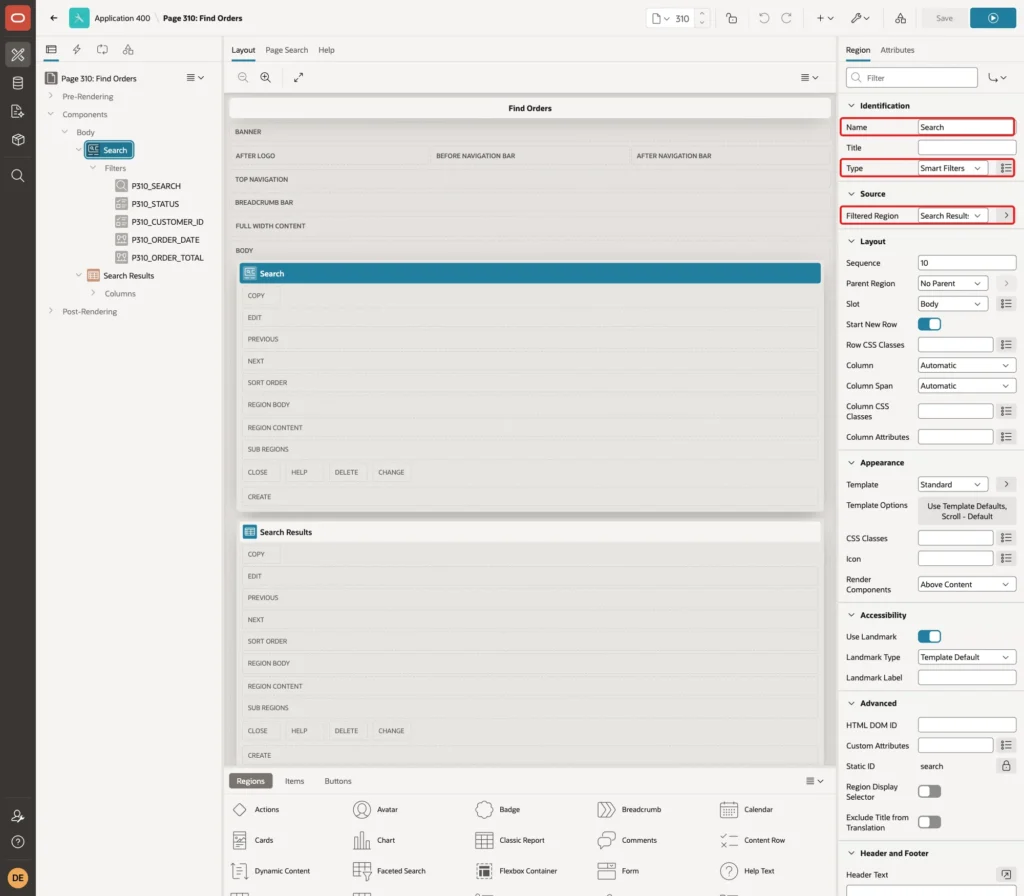This screenshot has height=896, width=1024.
Task: Expand the layout pane to full size
Action: click(298, 77)
